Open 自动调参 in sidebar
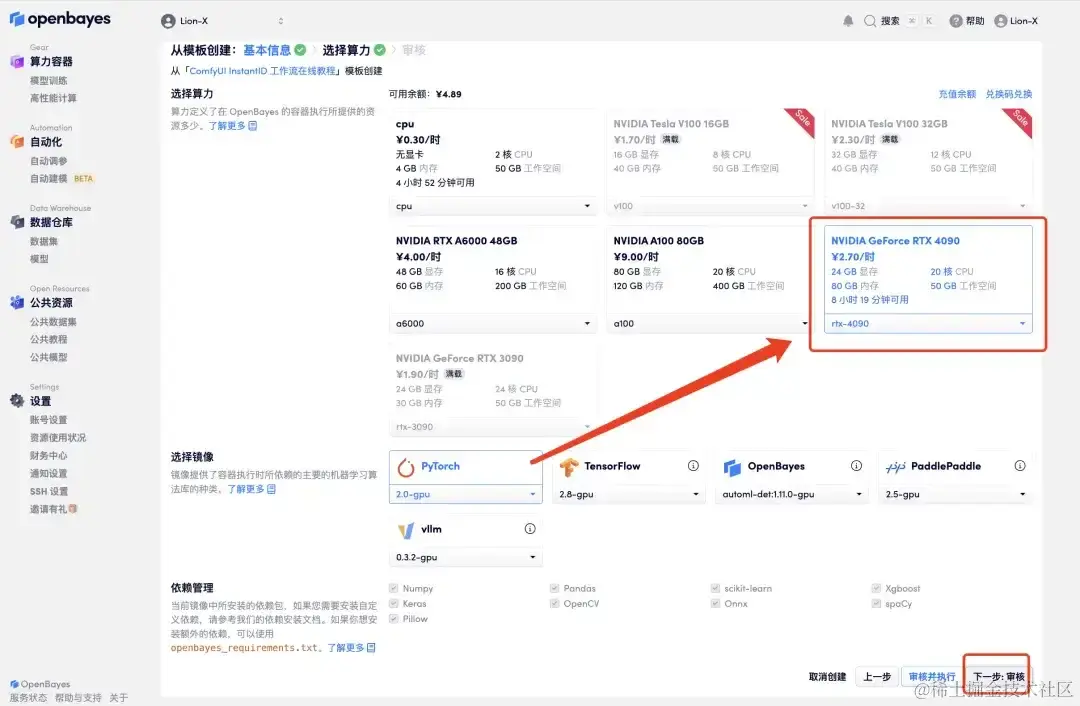 coord(48,160)
